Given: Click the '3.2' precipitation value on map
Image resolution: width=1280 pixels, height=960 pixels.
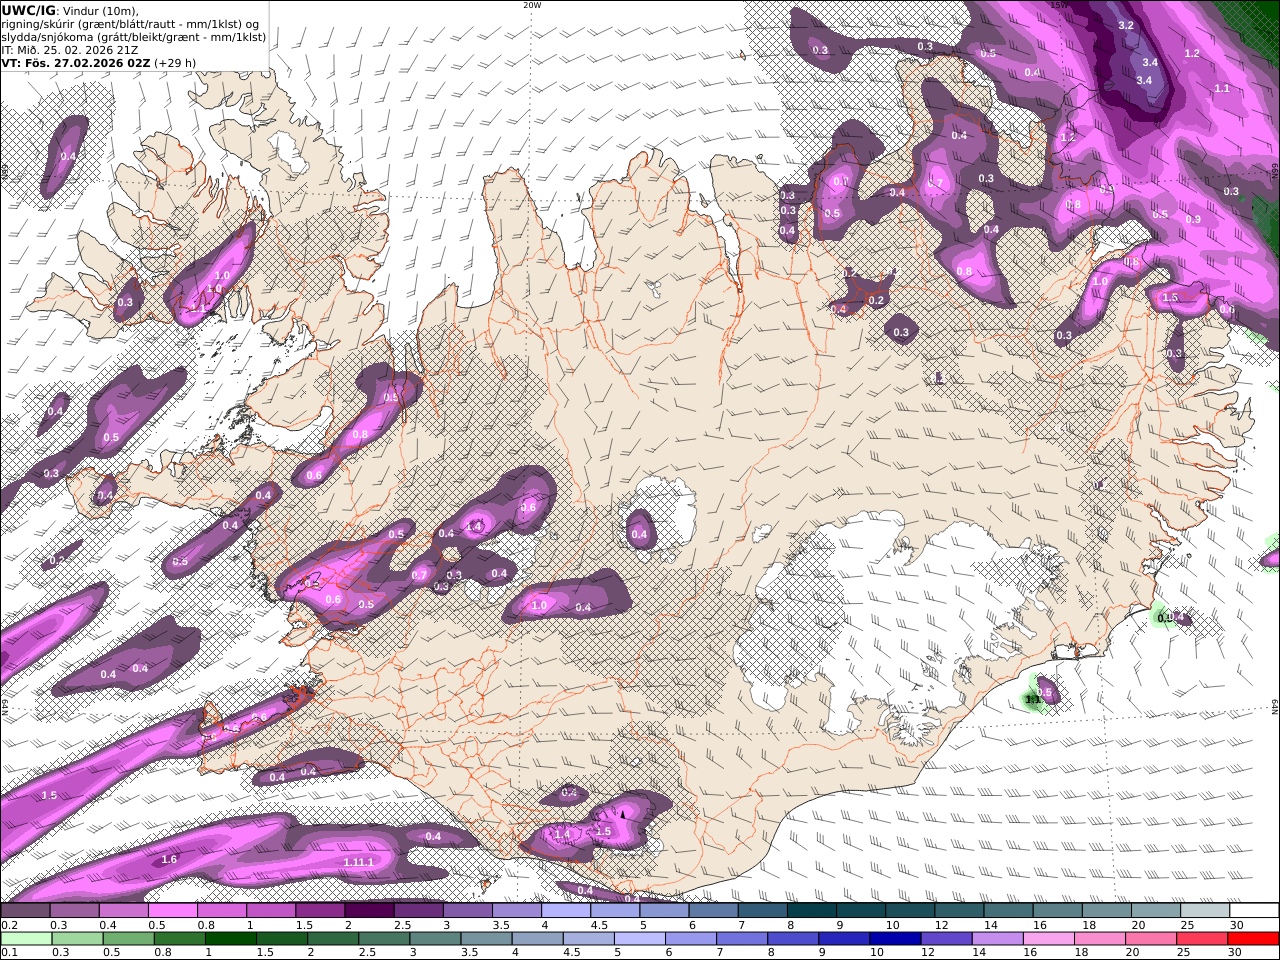Looking at the screenshot, I should pyautogui.click(x=1125, y=26).
